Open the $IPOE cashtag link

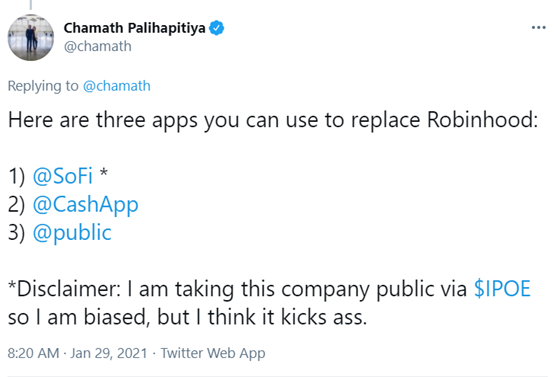[502, 288]
